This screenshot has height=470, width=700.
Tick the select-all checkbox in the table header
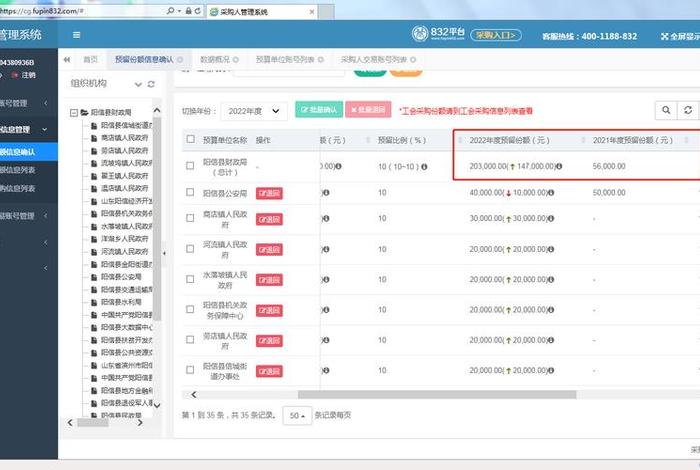coord(191,139)
